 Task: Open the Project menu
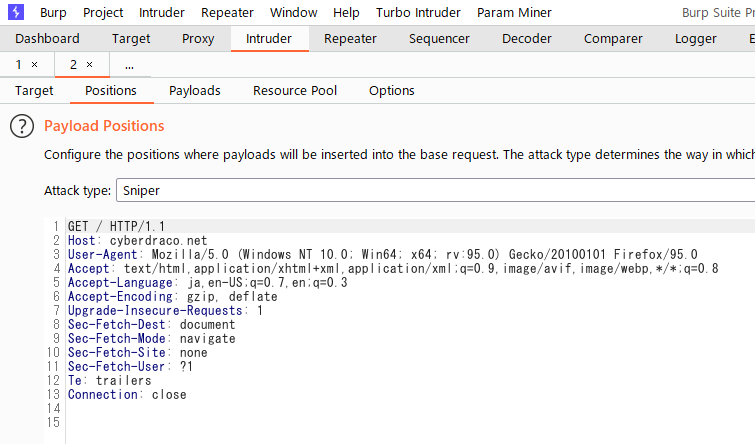click(103, 13)
